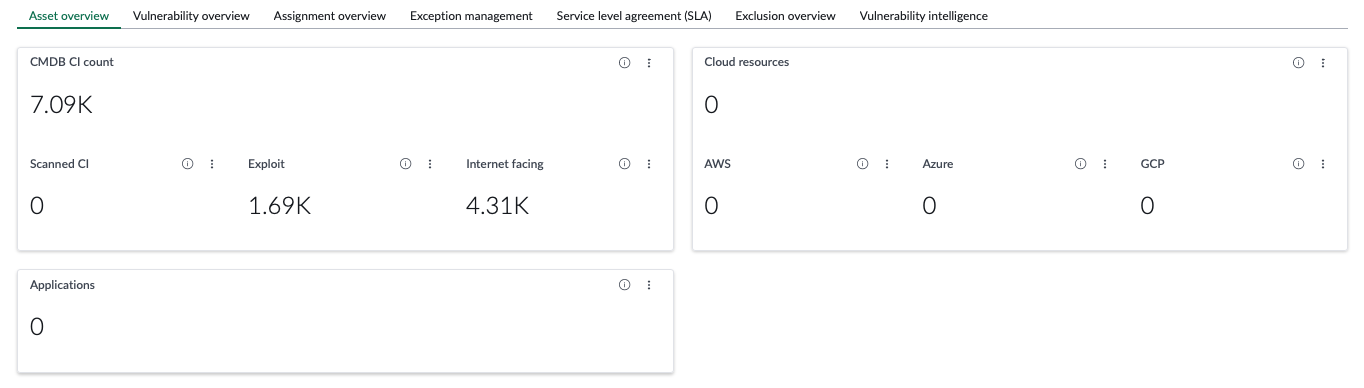1364x388 pixels.
Task: Open Service level agreement (SLA) tab
Action: click(634, 16)
